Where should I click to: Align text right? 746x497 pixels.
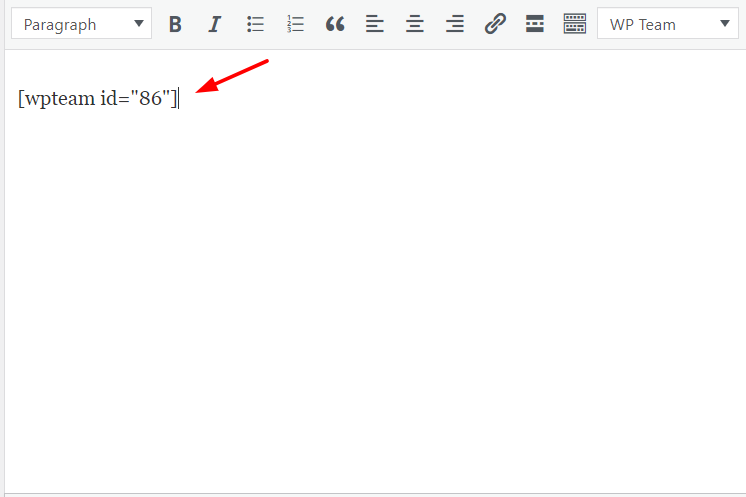[x=455, y=24]
